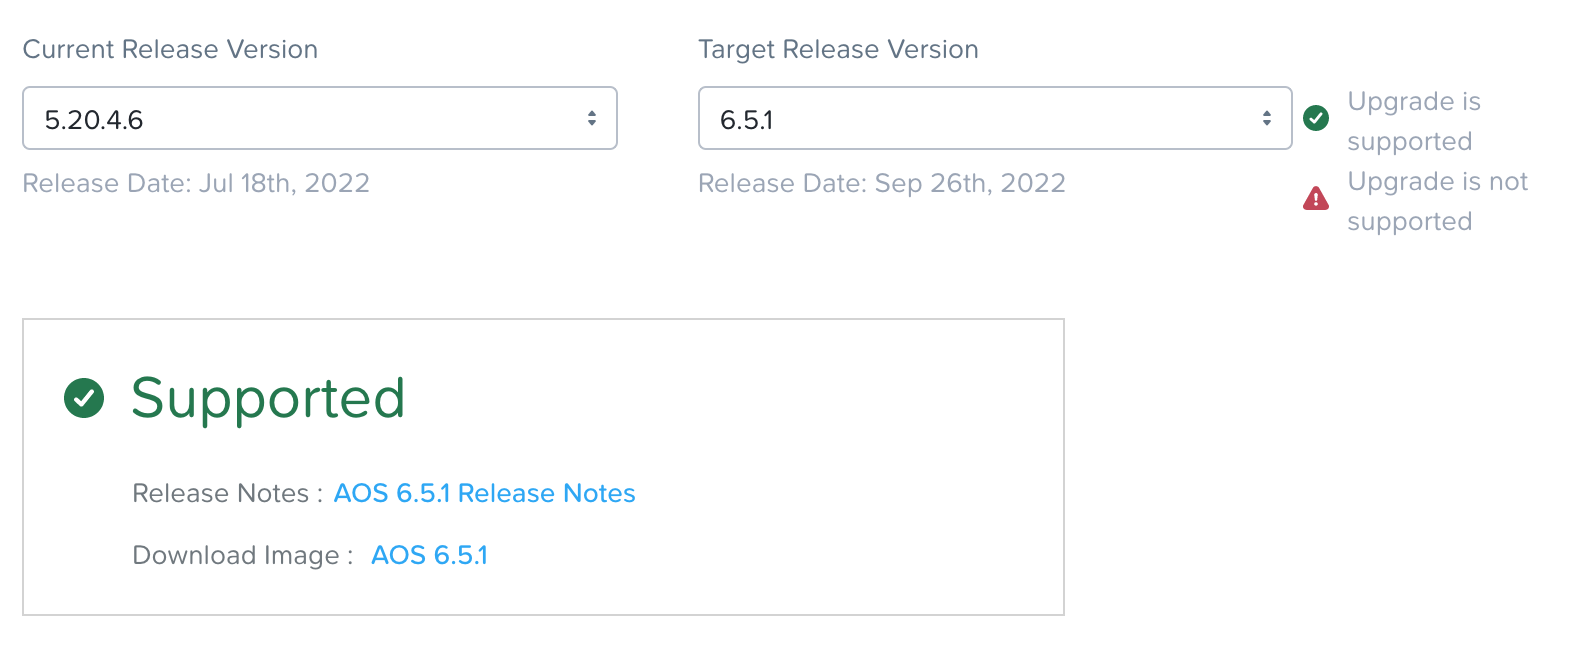Click the Target Release Version label

click(x=838, y=49)
